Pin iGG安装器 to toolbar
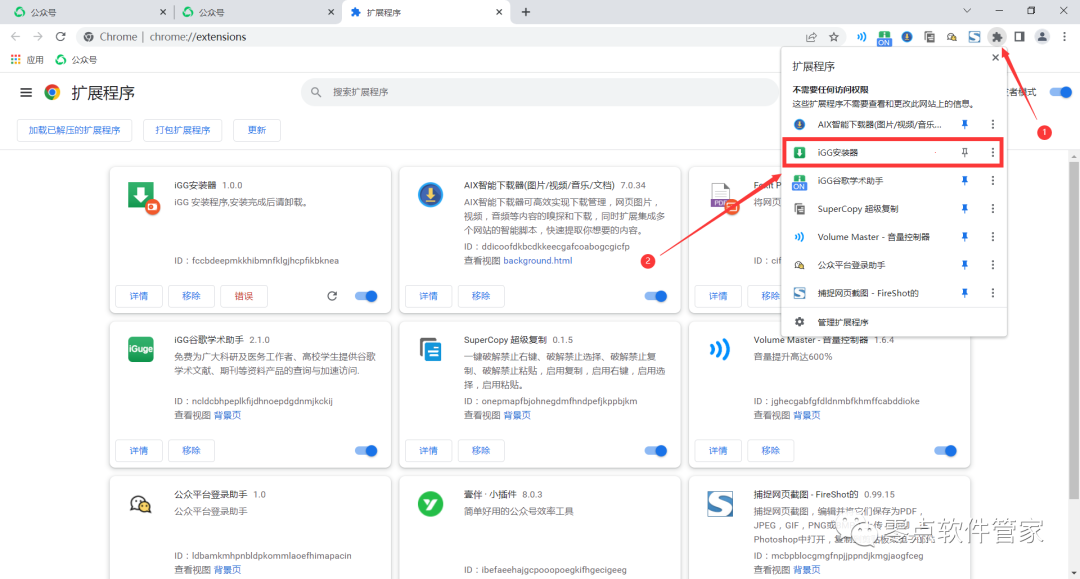1080x579 pixels. 965,153
